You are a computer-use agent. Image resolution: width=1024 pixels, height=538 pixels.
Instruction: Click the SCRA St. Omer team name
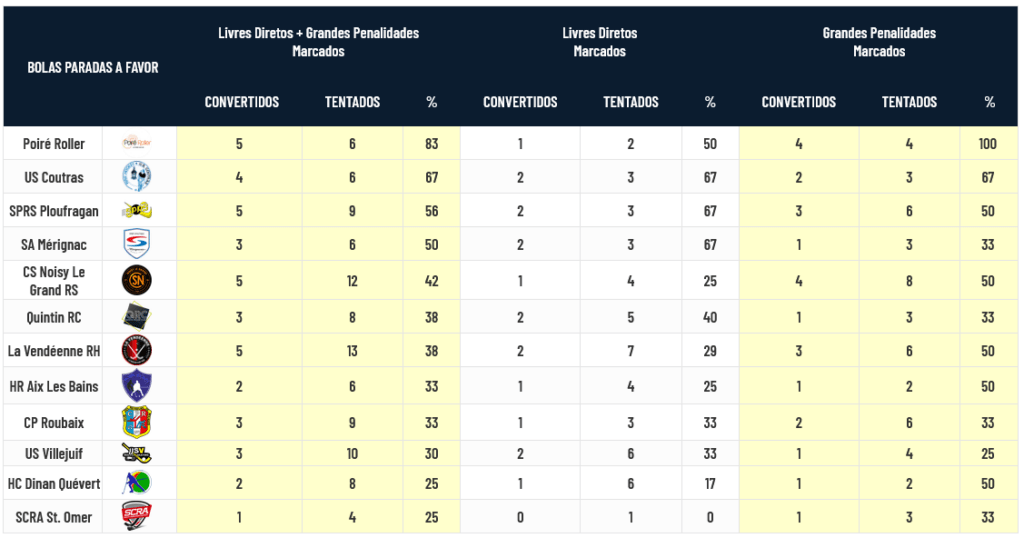54,516
